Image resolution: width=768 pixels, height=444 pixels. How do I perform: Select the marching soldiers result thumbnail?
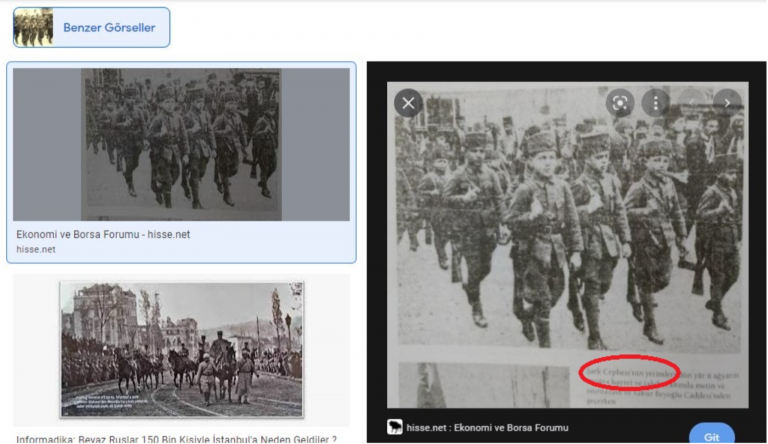click(x=181, y=144)
